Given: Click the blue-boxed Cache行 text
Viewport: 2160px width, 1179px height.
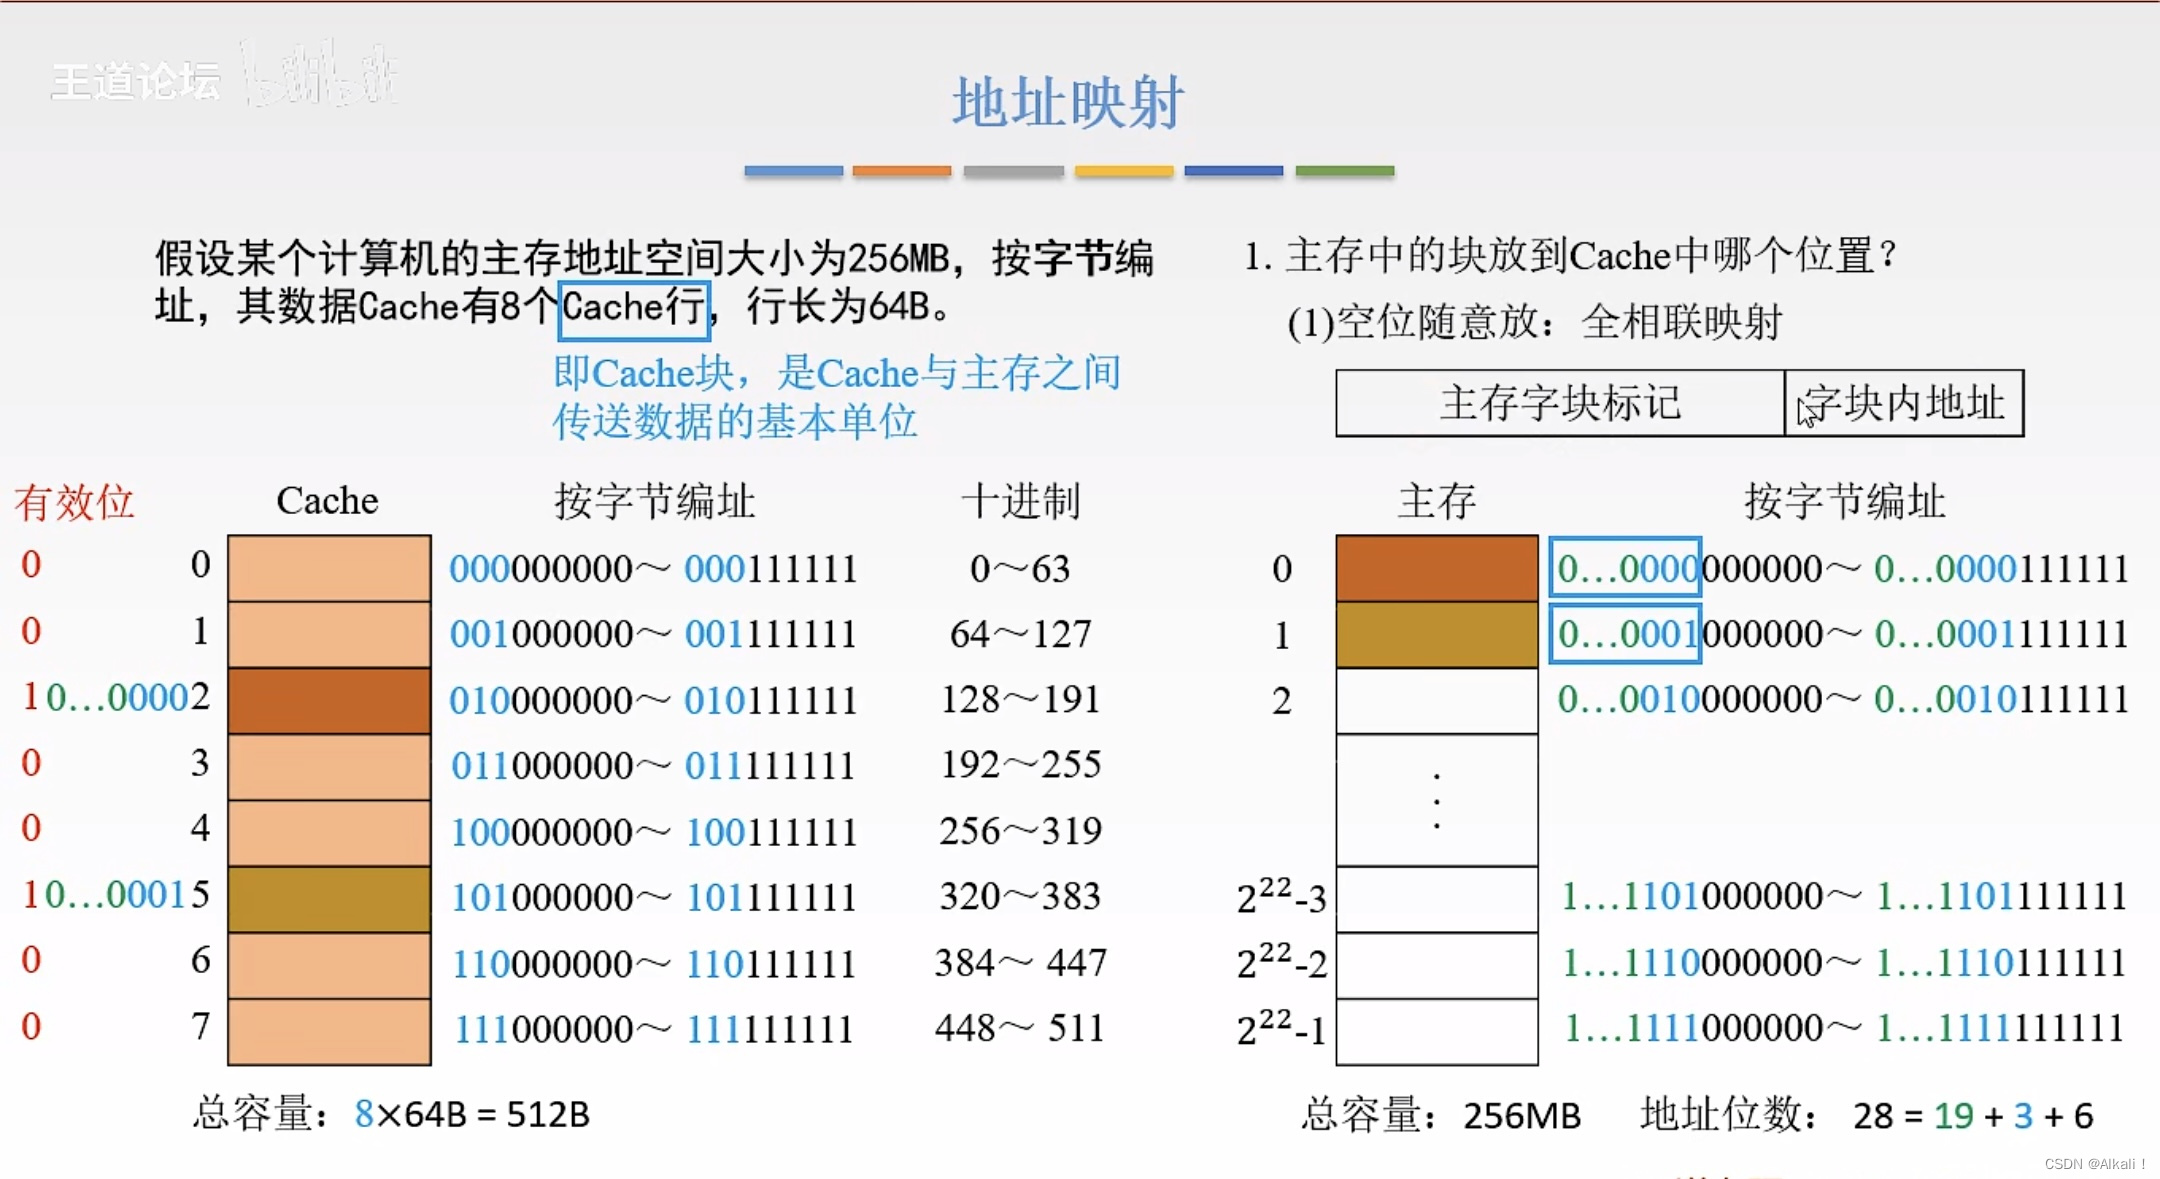Looking at the screenshot, I should [634, 308].
